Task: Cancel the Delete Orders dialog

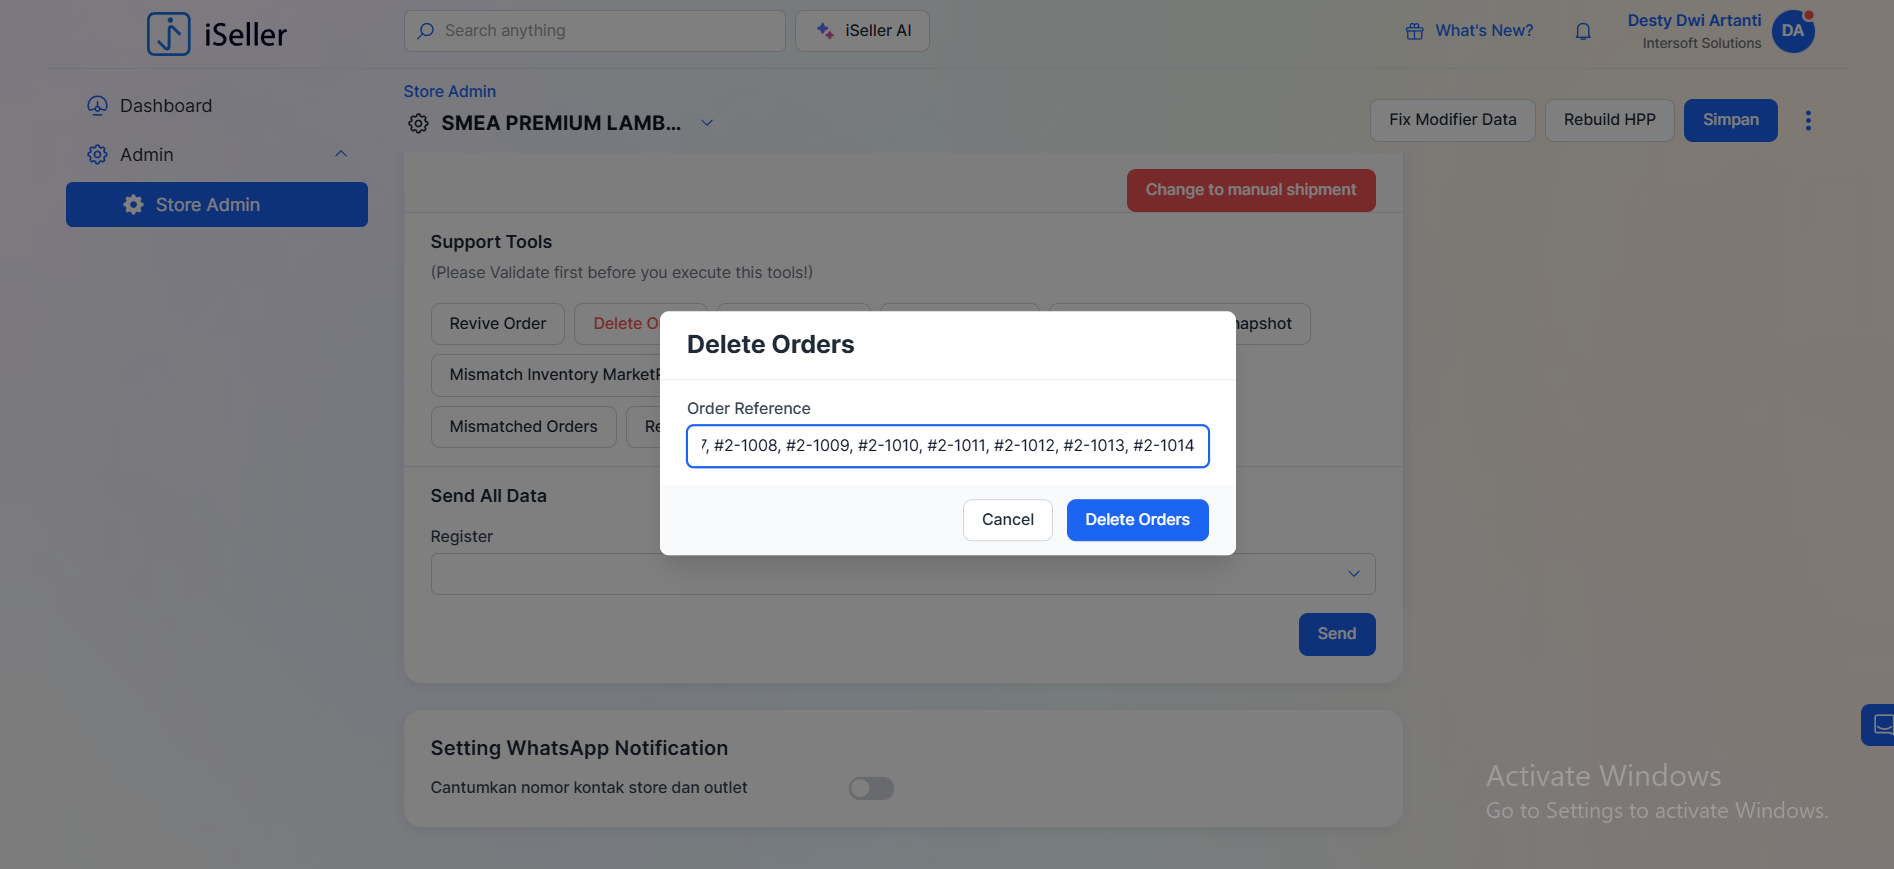Action: [1007, 520]
